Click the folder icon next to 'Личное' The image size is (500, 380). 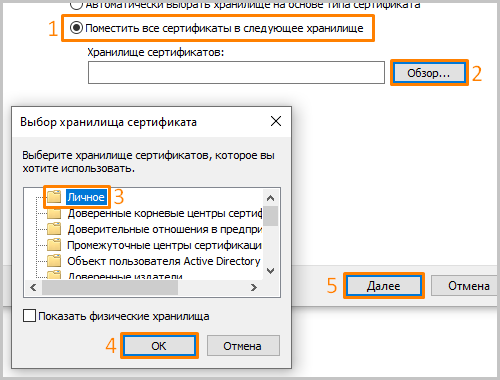tap(54, 197)
